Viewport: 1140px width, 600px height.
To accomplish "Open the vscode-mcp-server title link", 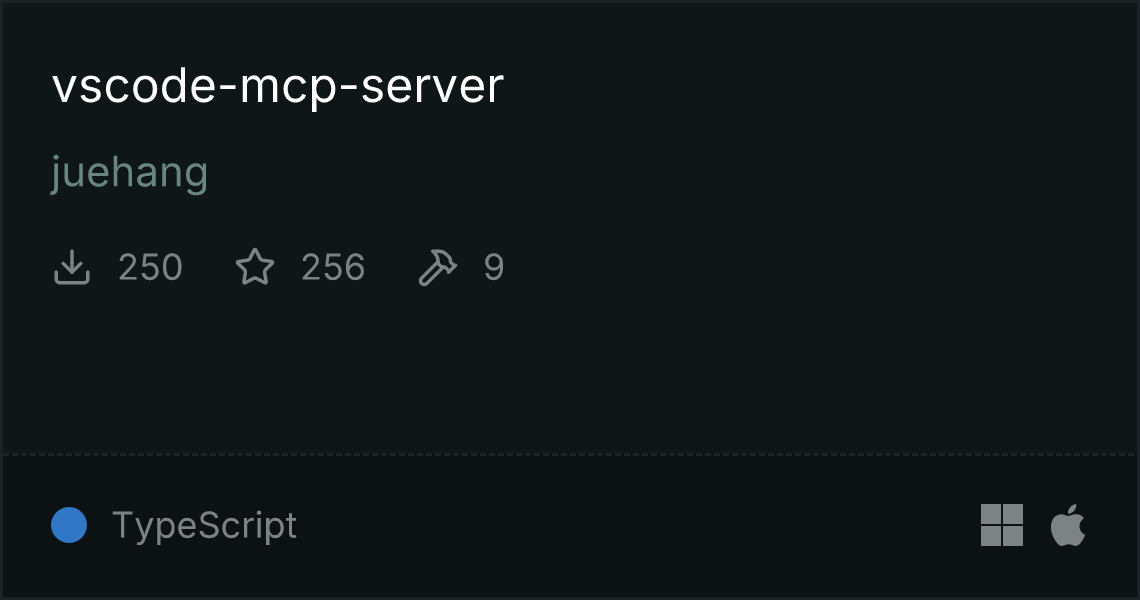I will click(x=278, y=86).
